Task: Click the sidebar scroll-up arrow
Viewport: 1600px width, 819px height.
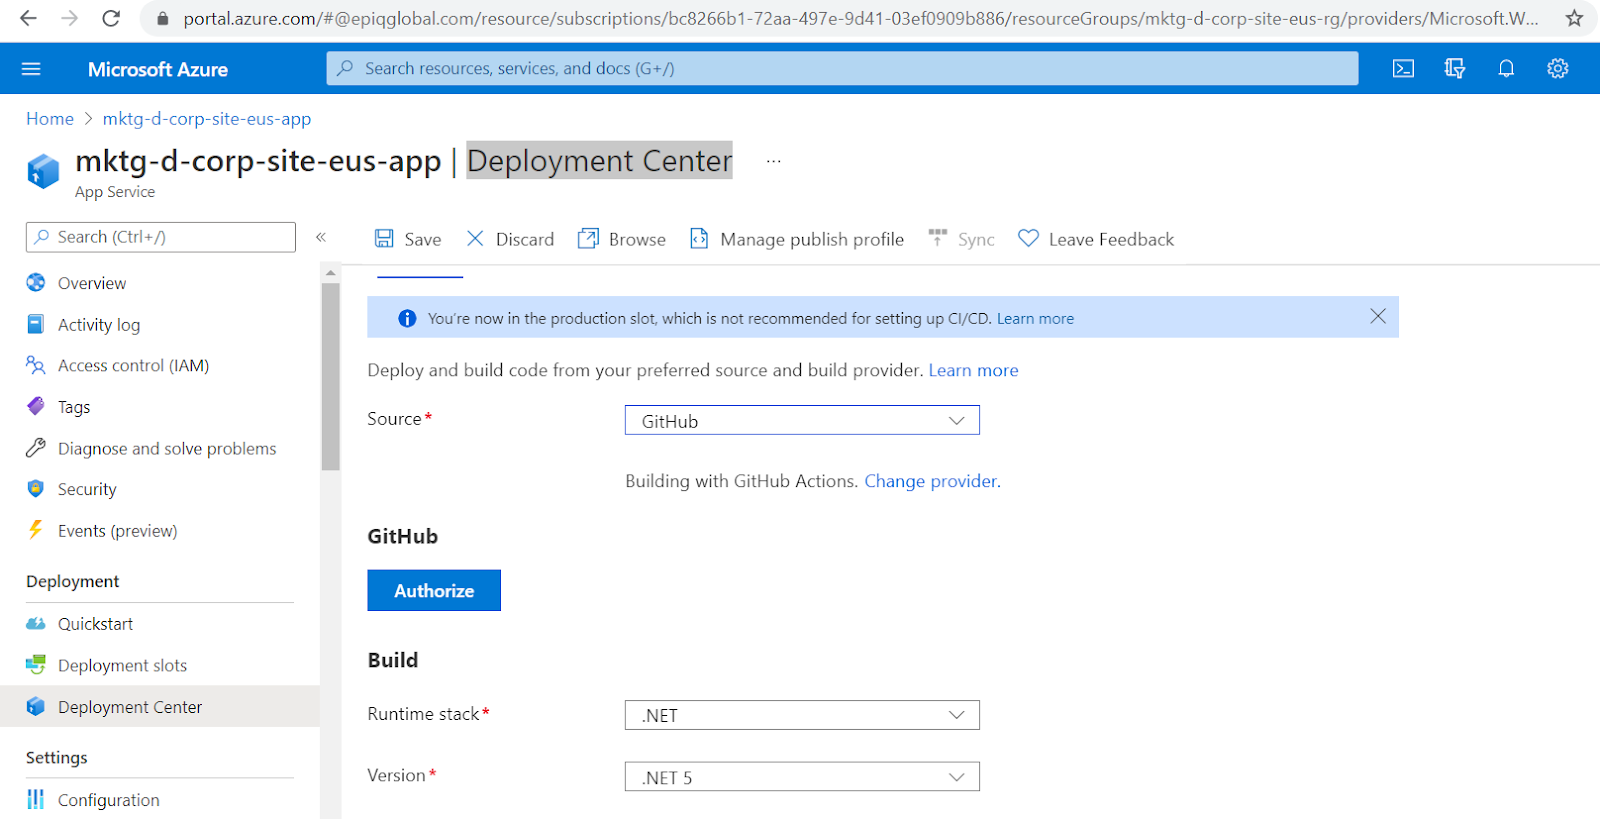Action: [x=331, y=272]
